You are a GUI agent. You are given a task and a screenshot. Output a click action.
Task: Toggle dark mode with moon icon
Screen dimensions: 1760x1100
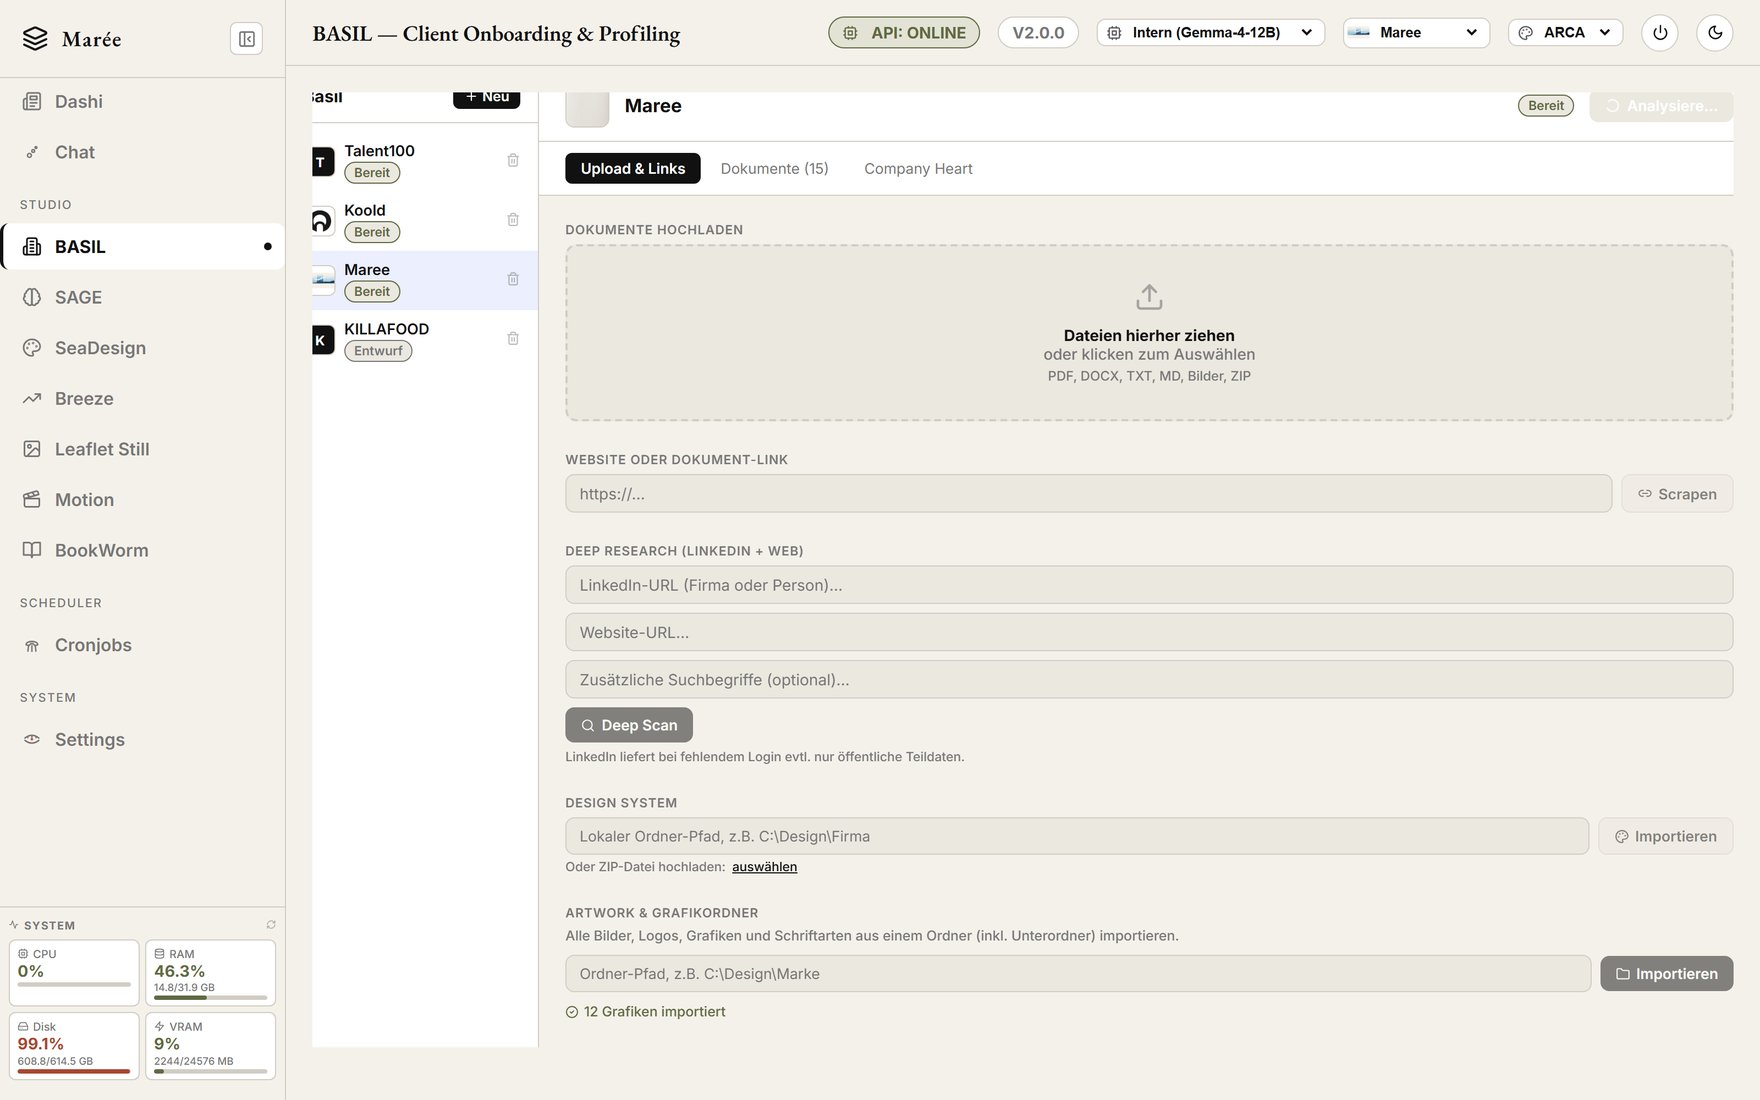pyautogui.click(x=1715, y=33)
